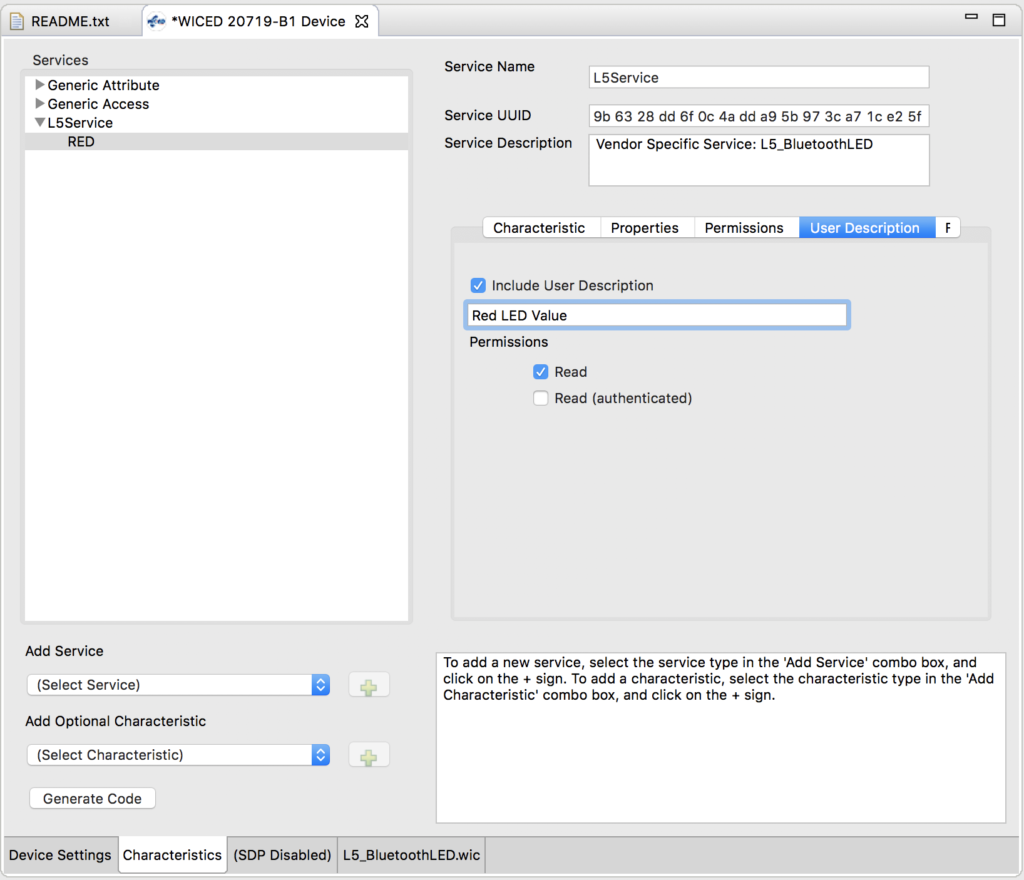Select the L5Service tree item label

point(80,123)
